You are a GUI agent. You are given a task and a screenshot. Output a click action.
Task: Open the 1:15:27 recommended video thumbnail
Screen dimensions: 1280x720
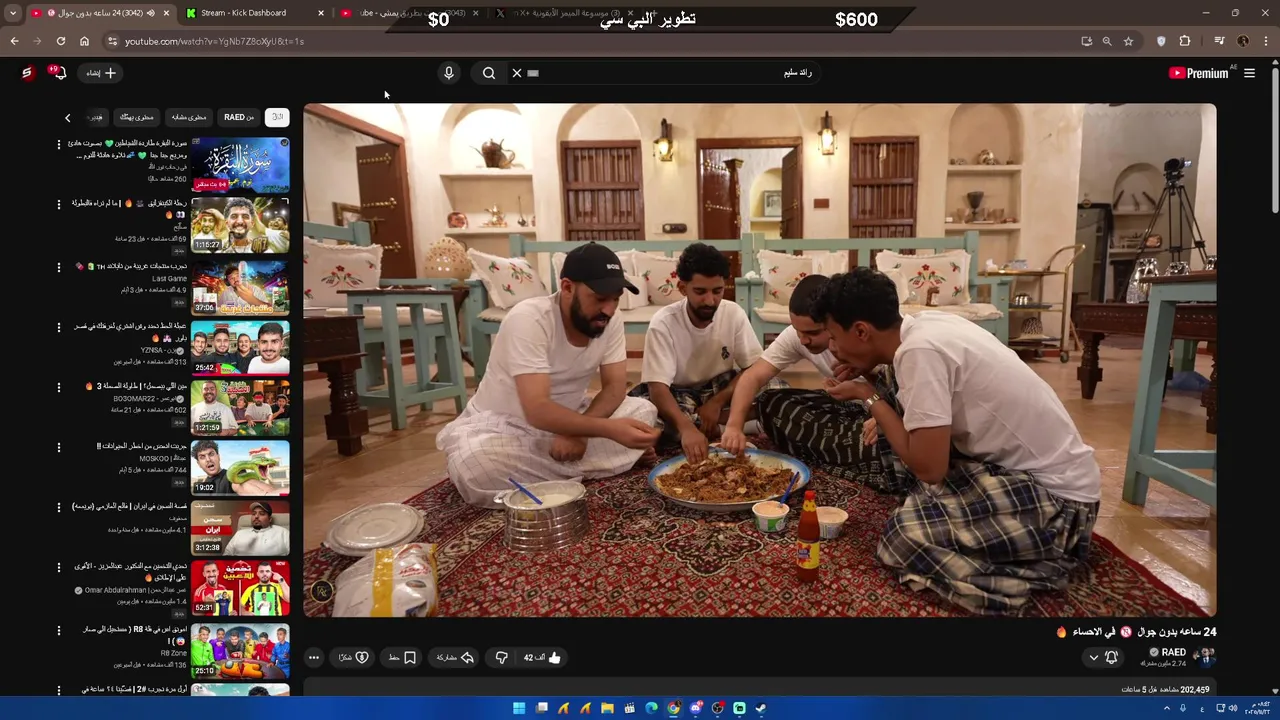coord(240,225)
